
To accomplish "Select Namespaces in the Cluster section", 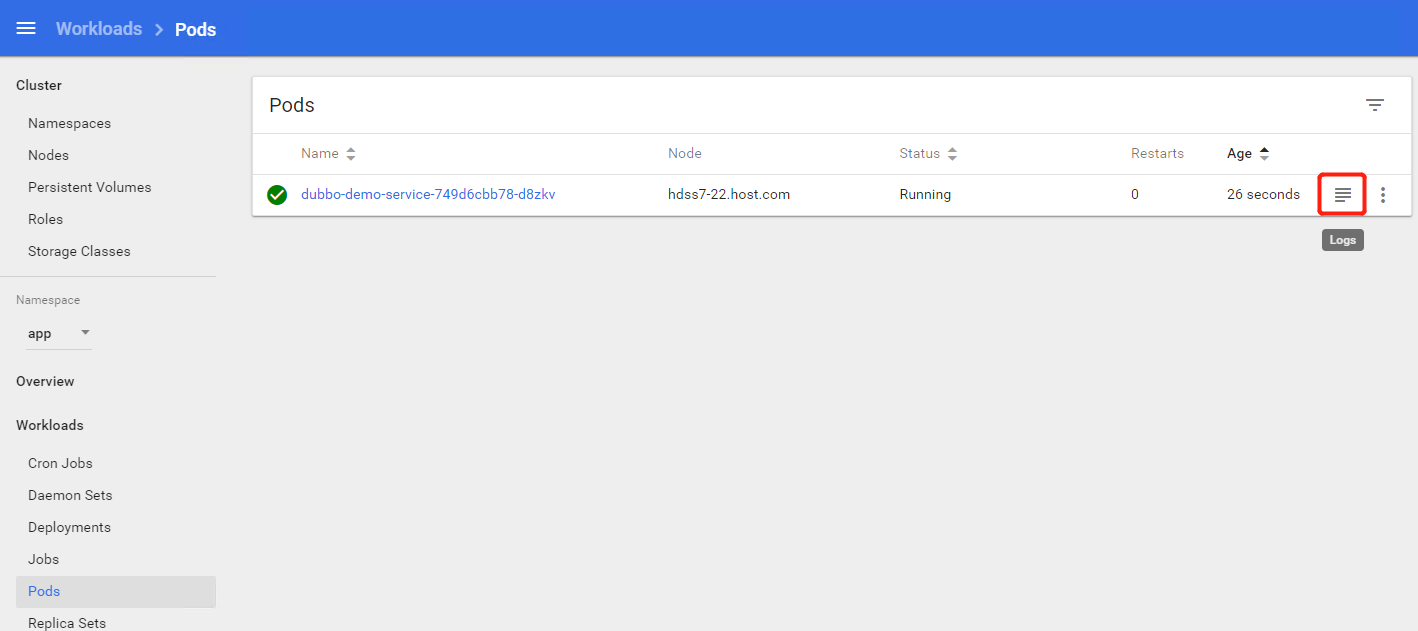I will pyautogui.click(x=69, y=124).
